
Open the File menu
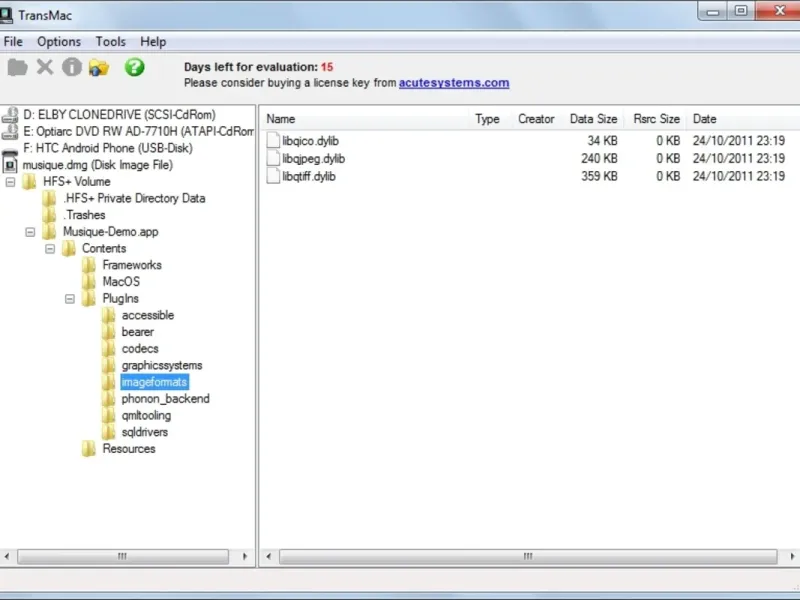(13, 42)
